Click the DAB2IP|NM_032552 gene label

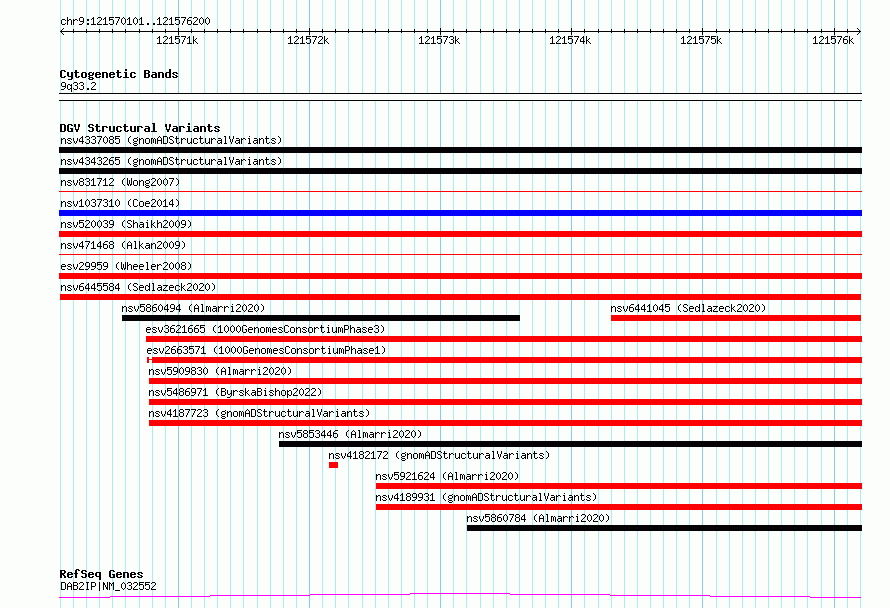click(108, 586)
